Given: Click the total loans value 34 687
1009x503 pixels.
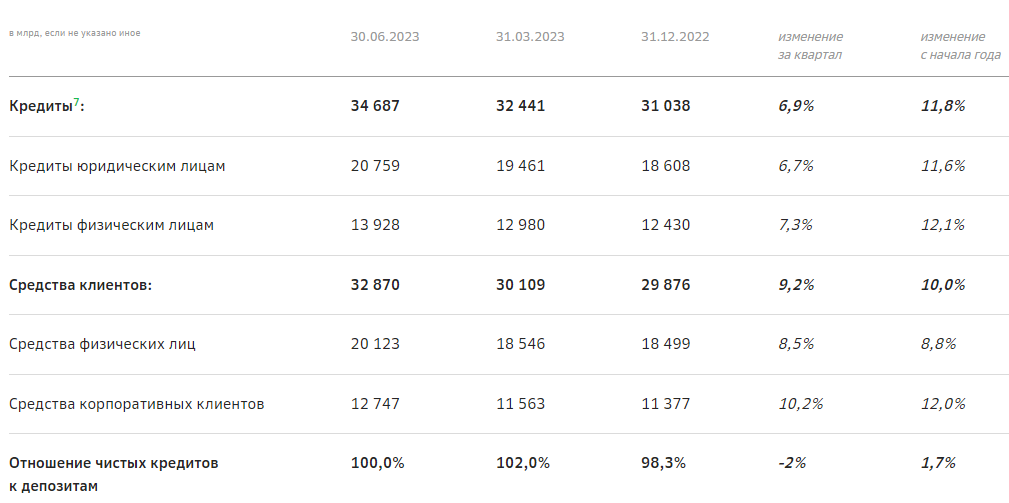Looking at the screenshot, I should point(375,106).
